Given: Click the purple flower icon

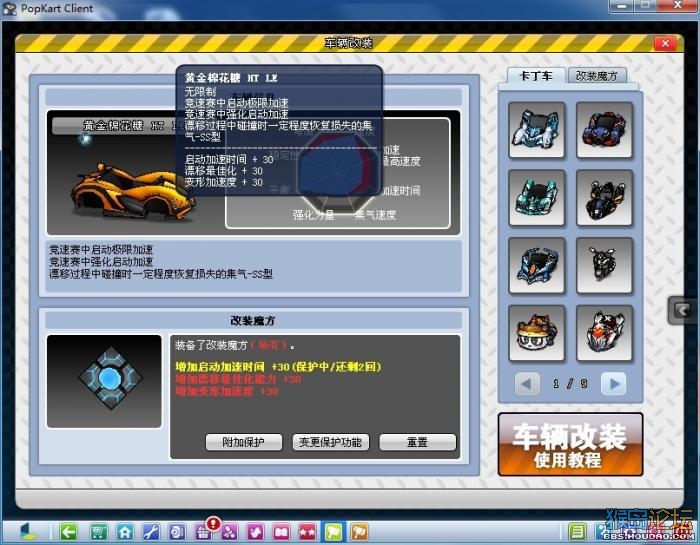Looking at the screenshot, I should [229, 532].
